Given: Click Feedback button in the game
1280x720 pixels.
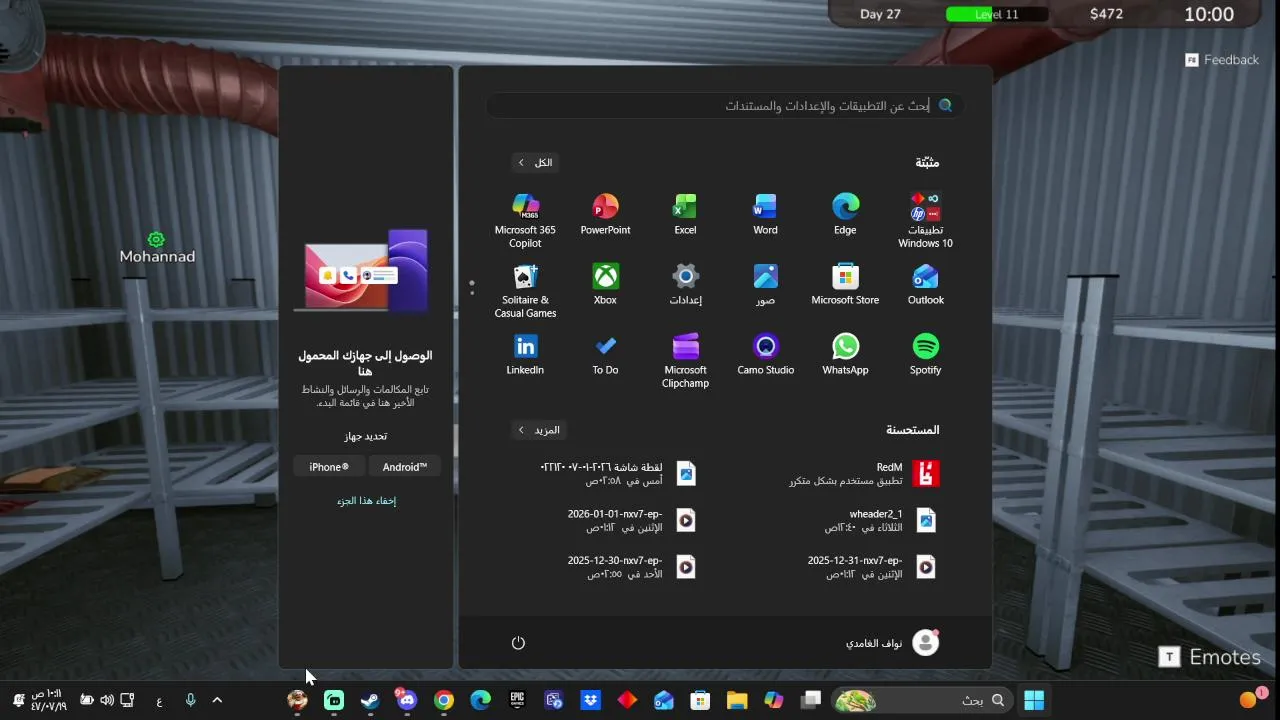Looking at the screenshot, I should [1222, 60].
